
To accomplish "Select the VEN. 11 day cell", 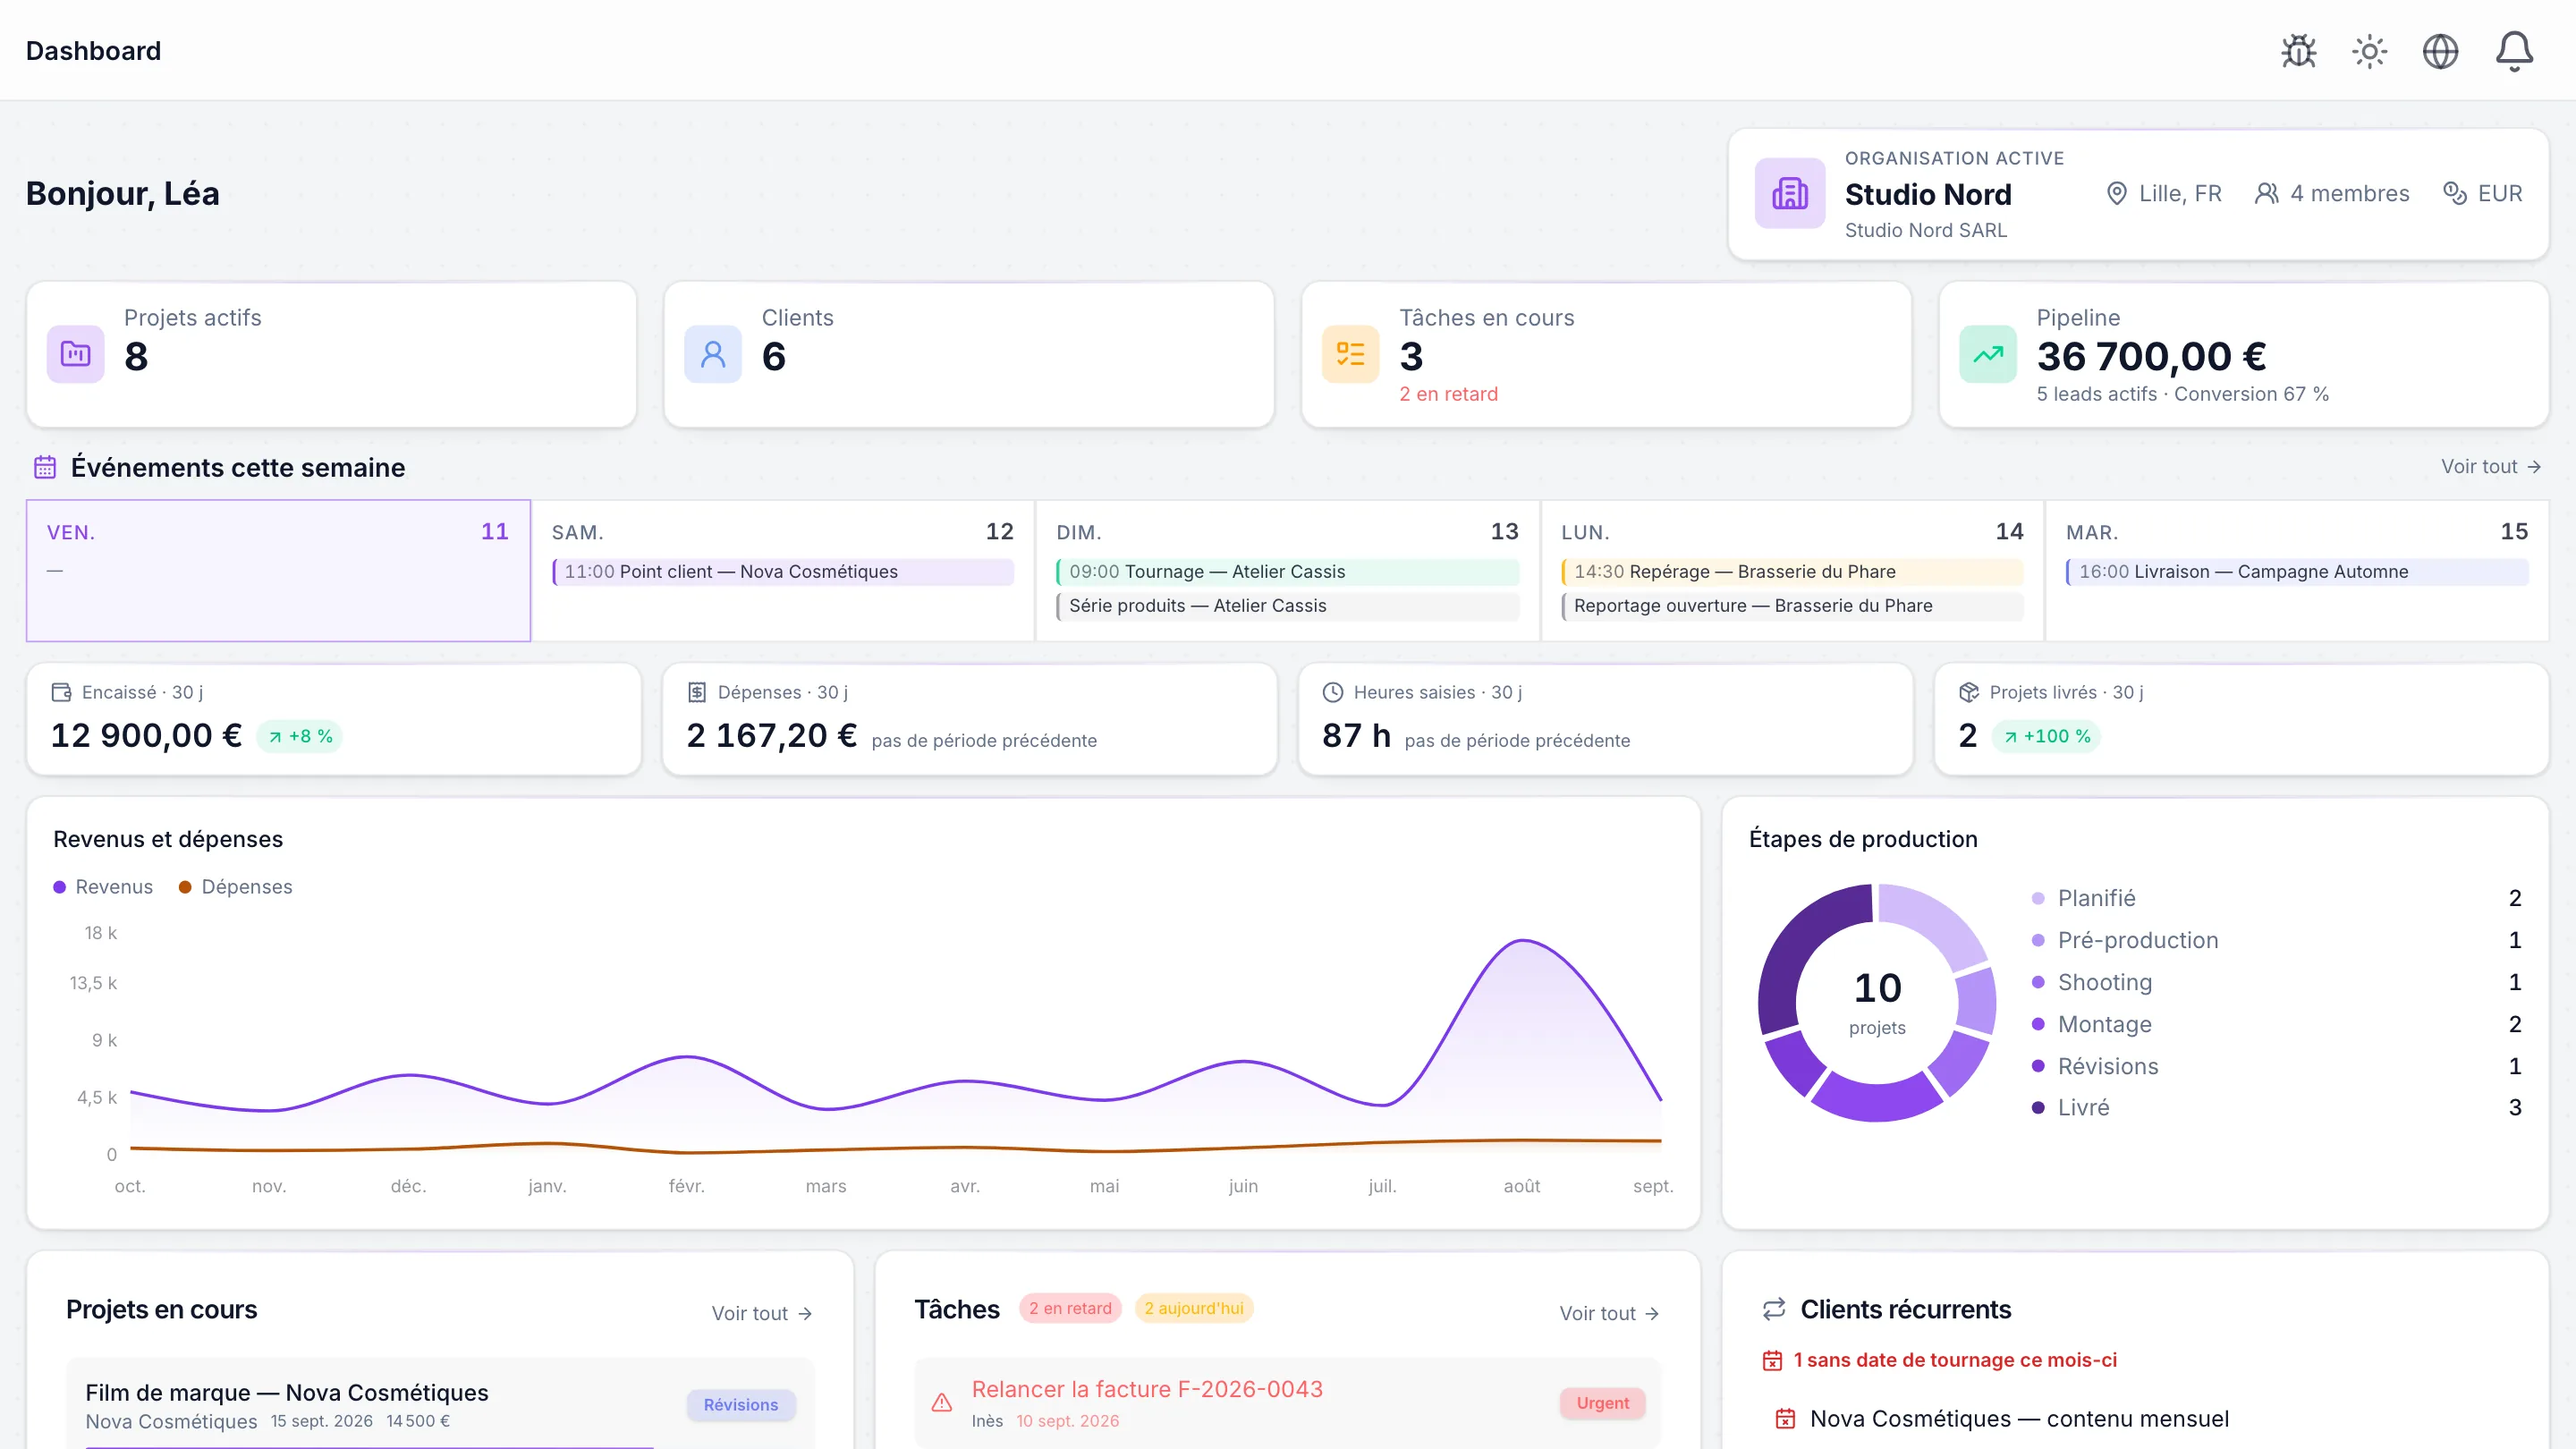I will [278, 570].
